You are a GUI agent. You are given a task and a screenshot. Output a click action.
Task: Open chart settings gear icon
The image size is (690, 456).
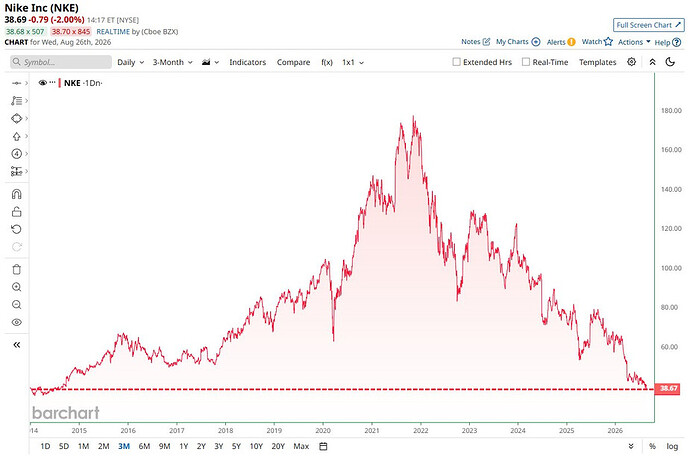click(x=631, y=62)
